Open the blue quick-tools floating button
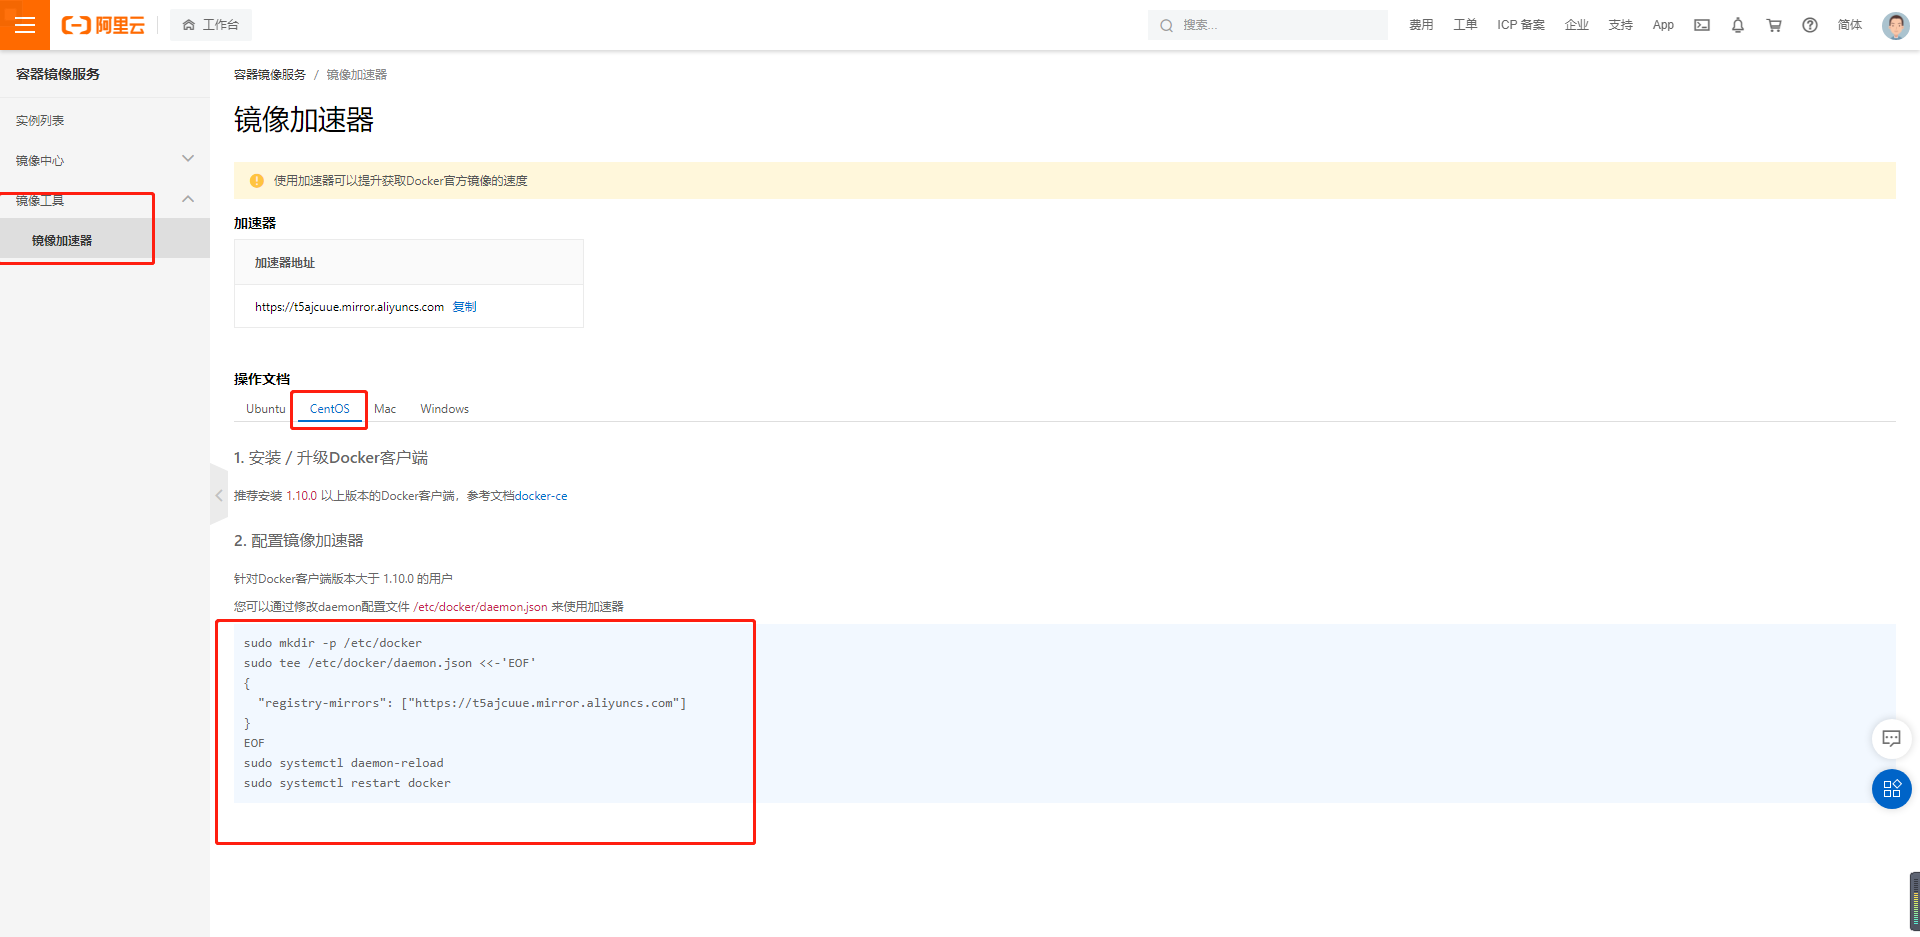The image size is (1920, 937). pyautogui.click(x=1891, y=789)
